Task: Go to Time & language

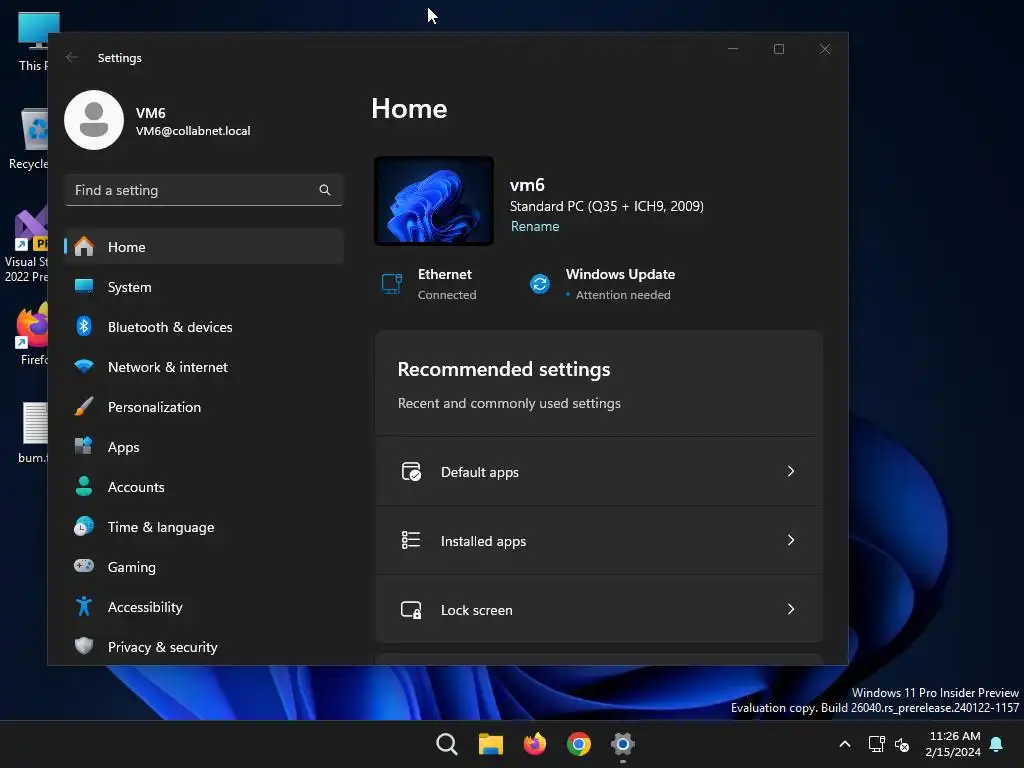Action: (x=204, y=526)
